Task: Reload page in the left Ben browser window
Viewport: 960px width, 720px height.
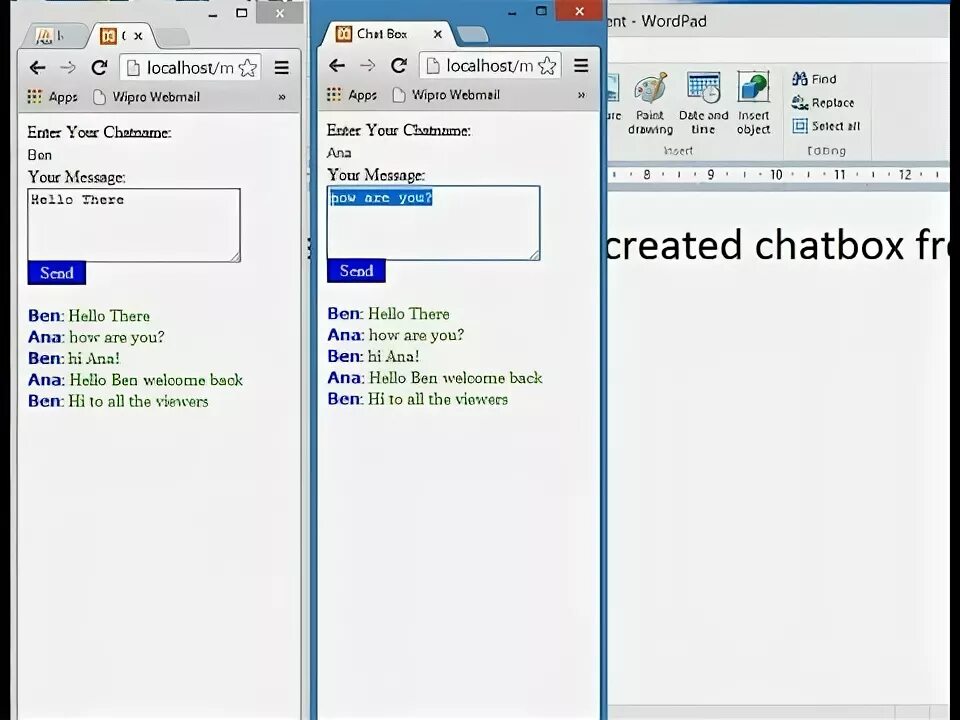Action: click(99, 67)
